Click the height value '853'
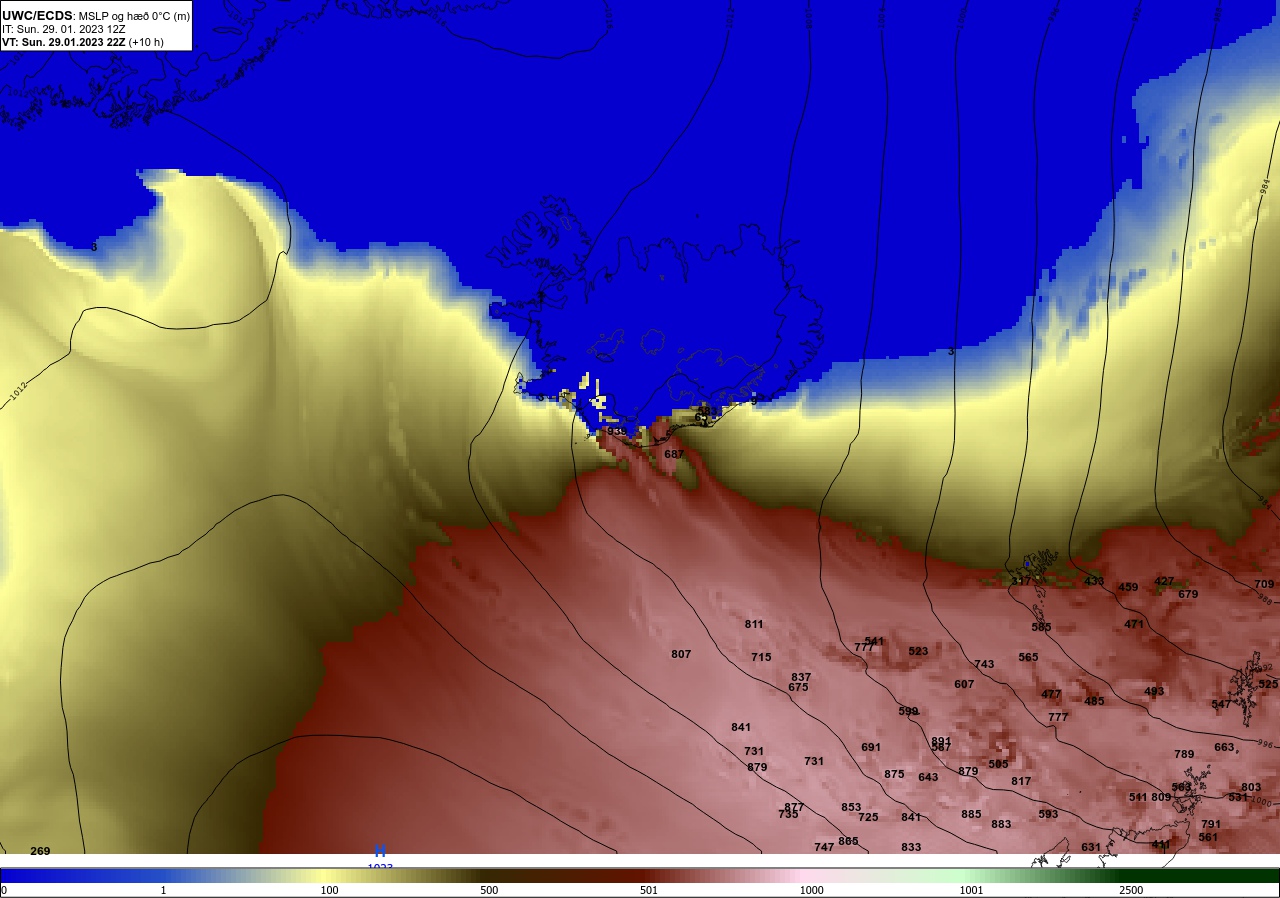1280x898 pixels. coord(851,807)
